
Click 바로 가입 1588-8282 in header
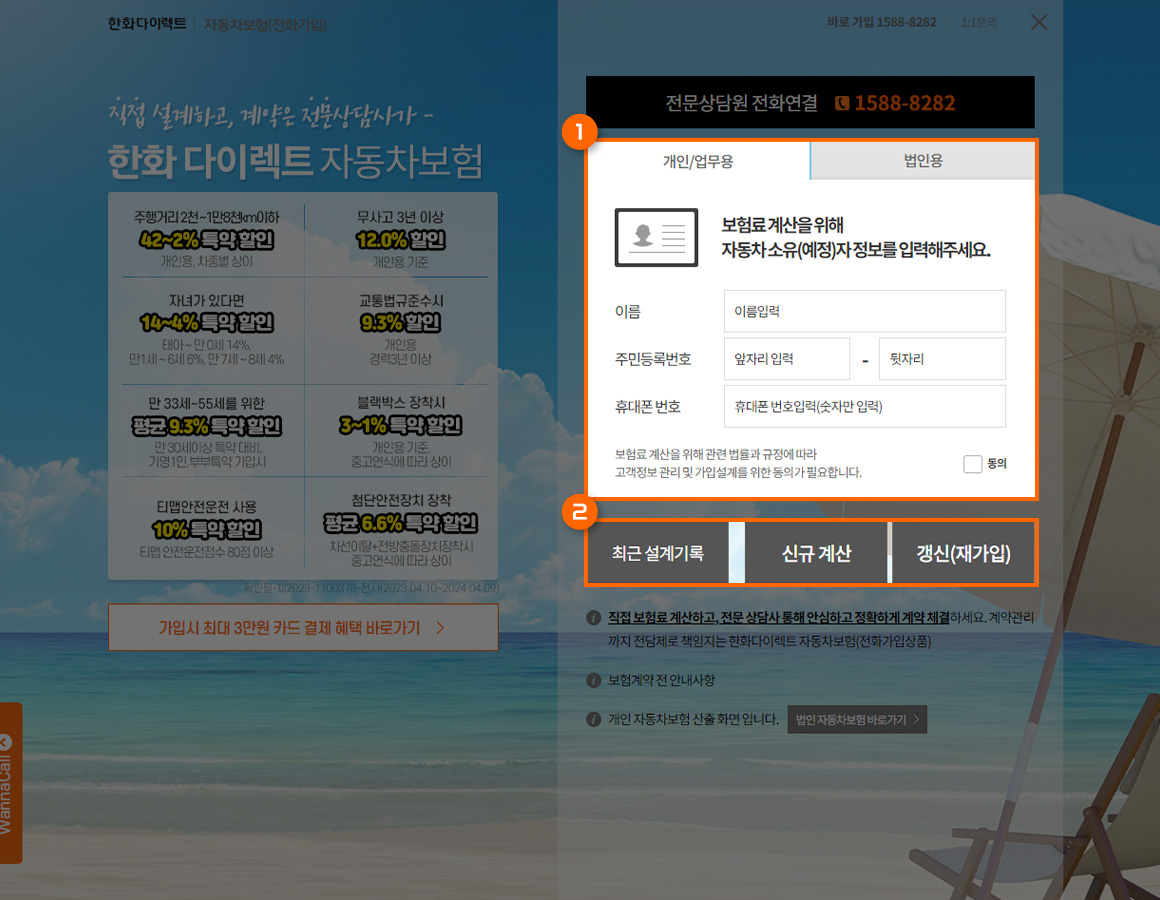click(x=882, y=22)
